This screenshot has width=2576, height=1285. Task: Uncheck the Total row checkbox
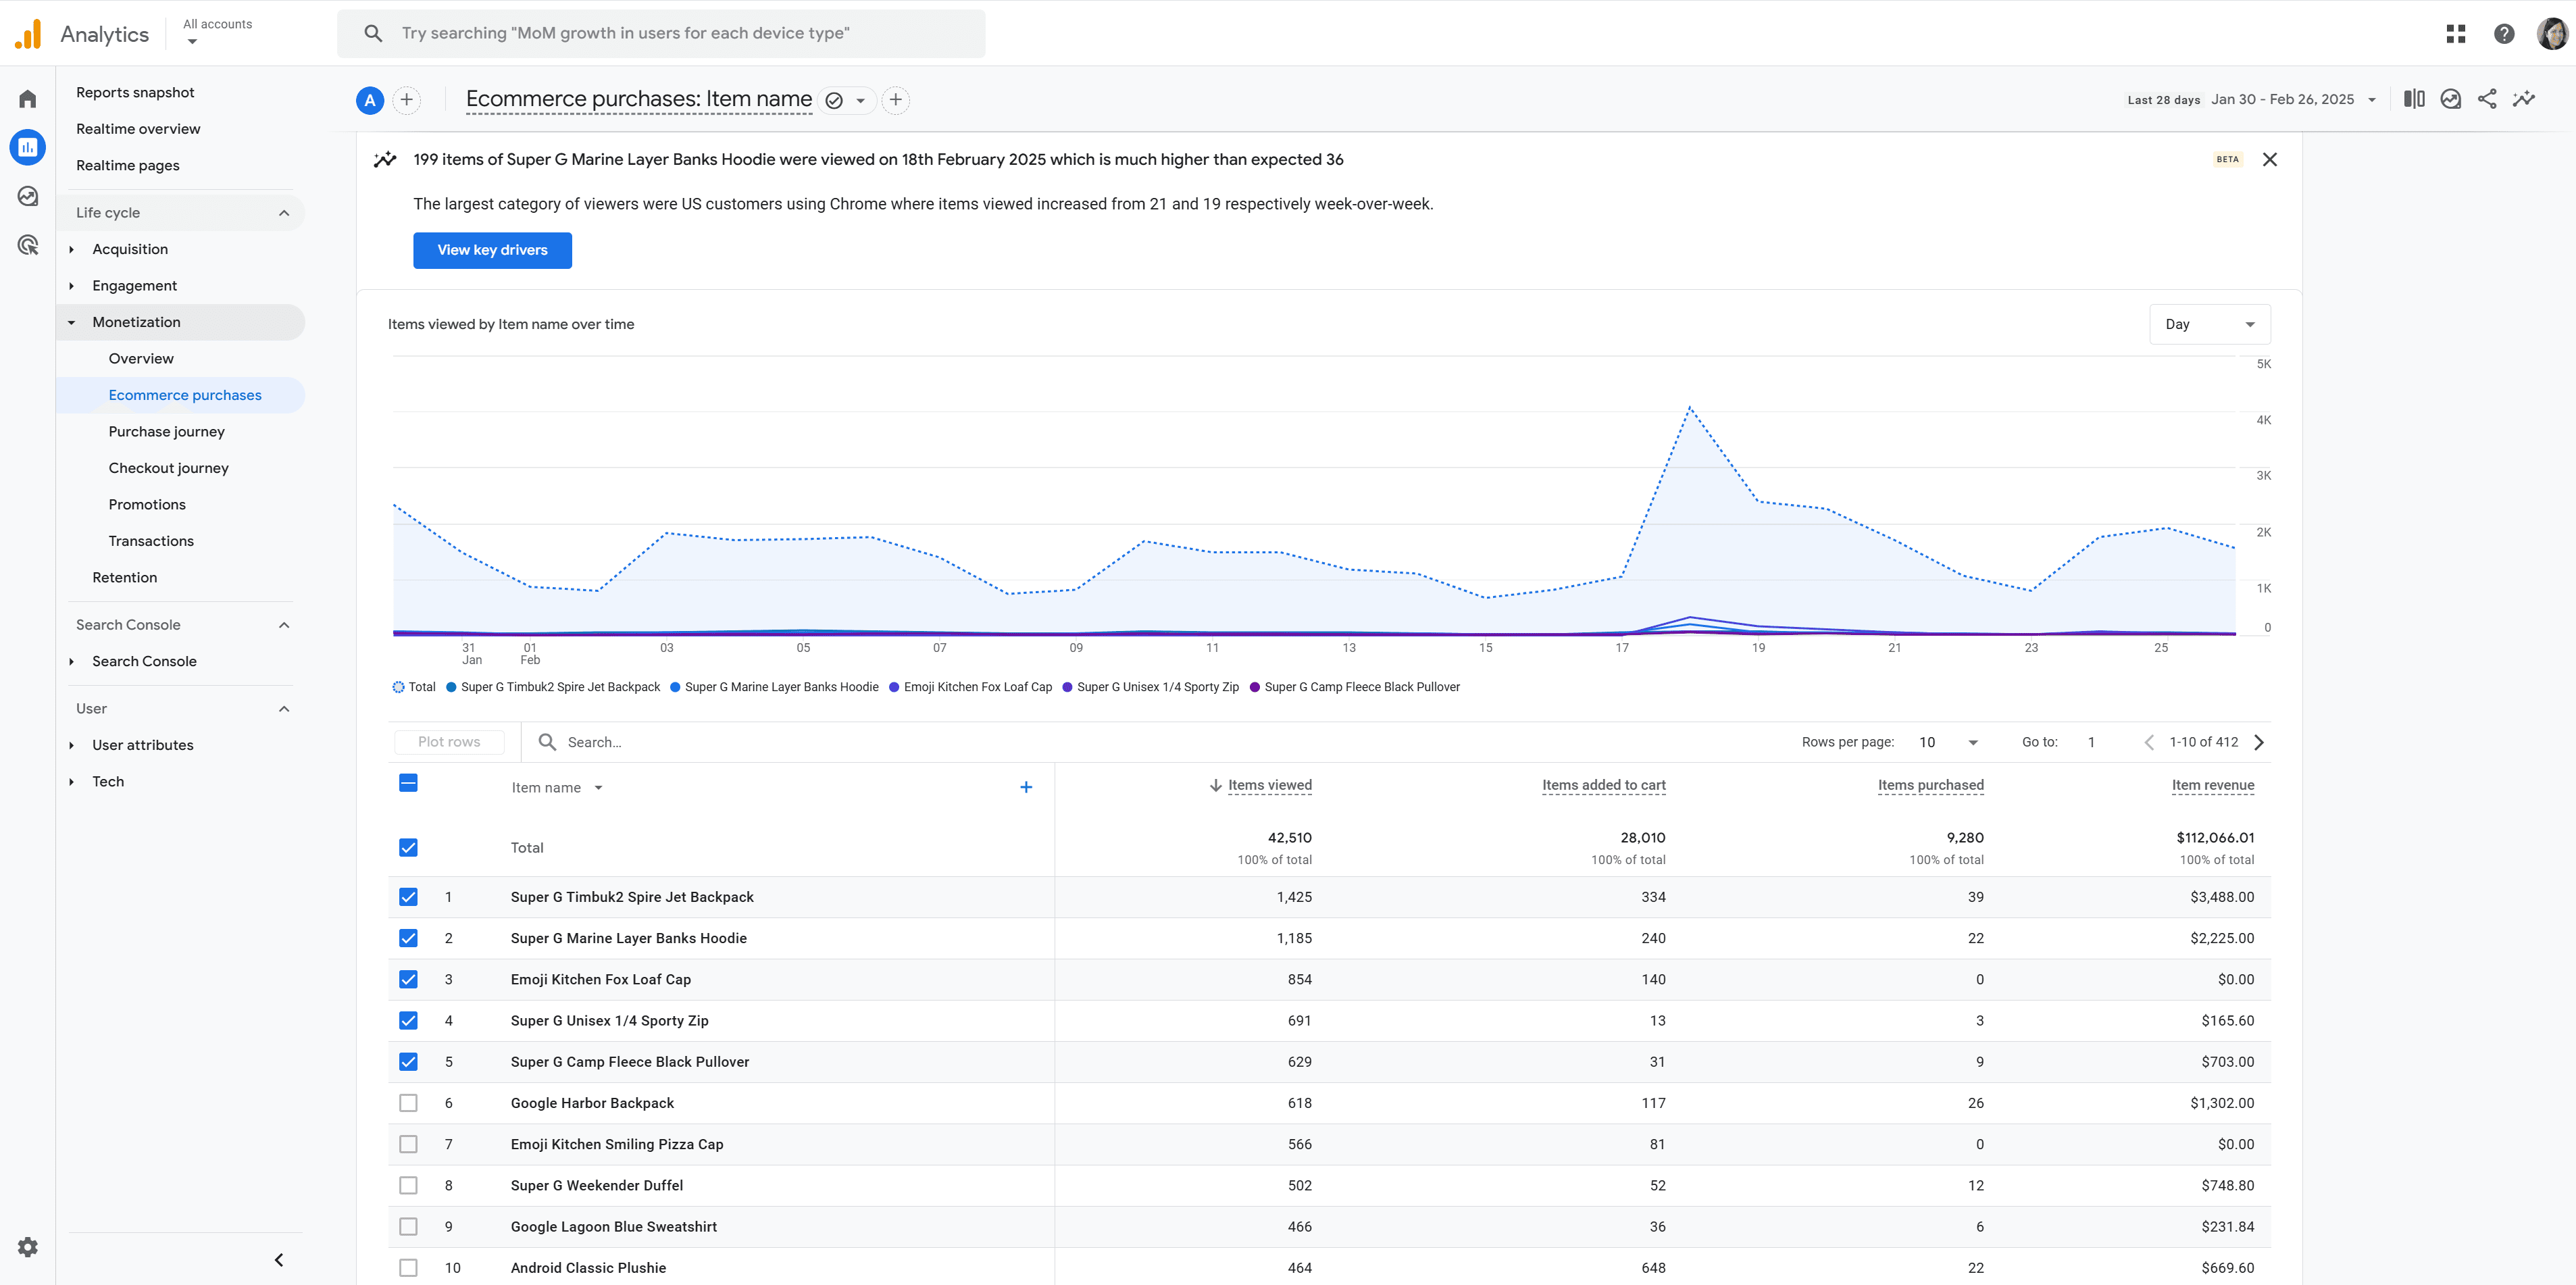[408, 848]
